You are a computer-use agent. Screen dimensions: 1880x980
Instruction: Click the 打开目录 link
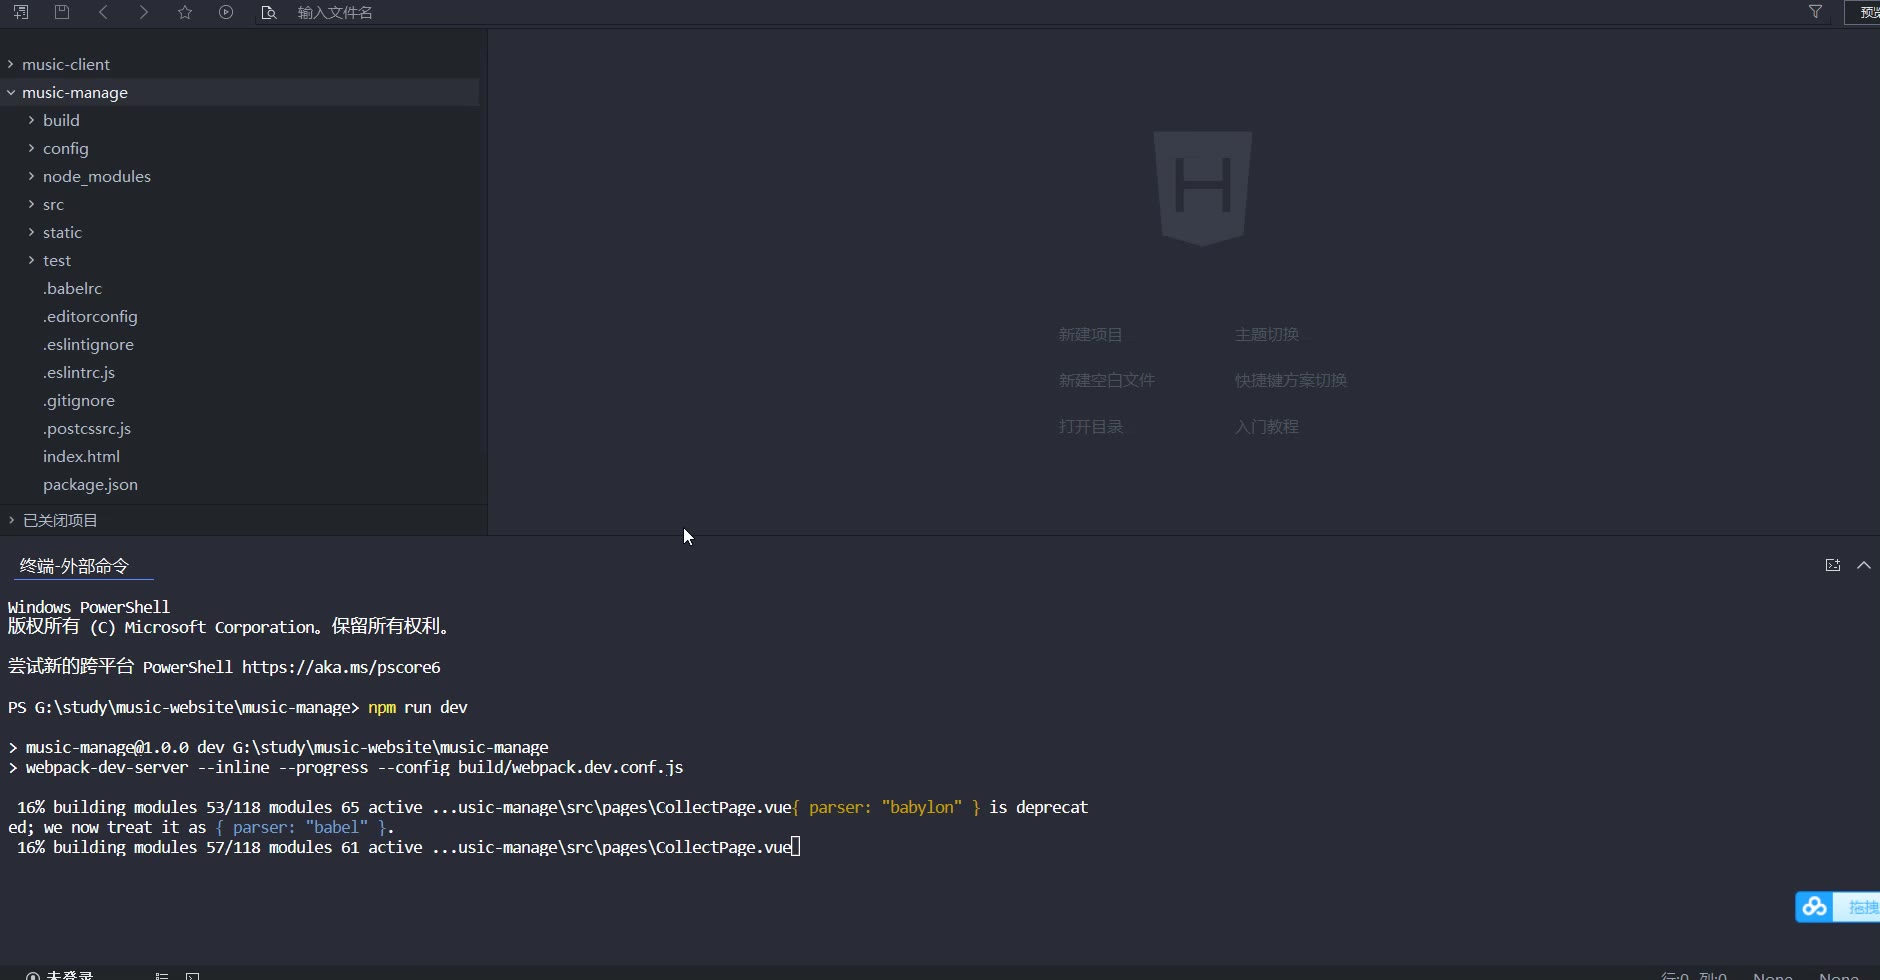point(1090,426)
